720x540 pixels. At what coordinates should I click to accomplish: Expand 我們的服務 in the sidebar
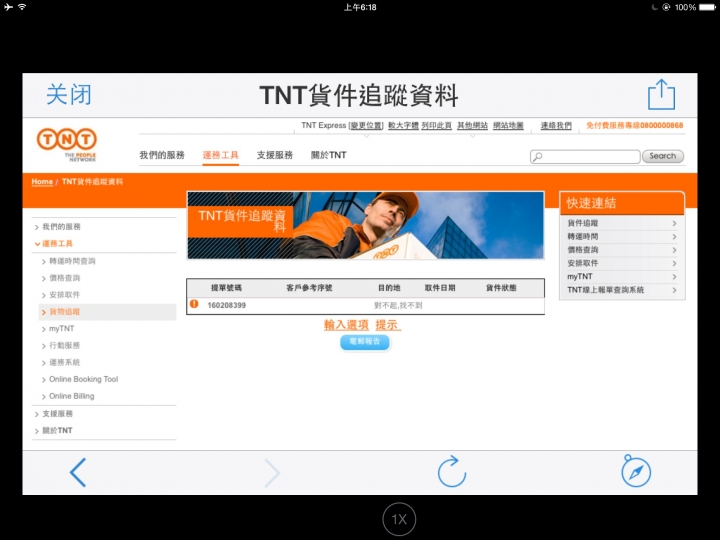pos(61,226)
